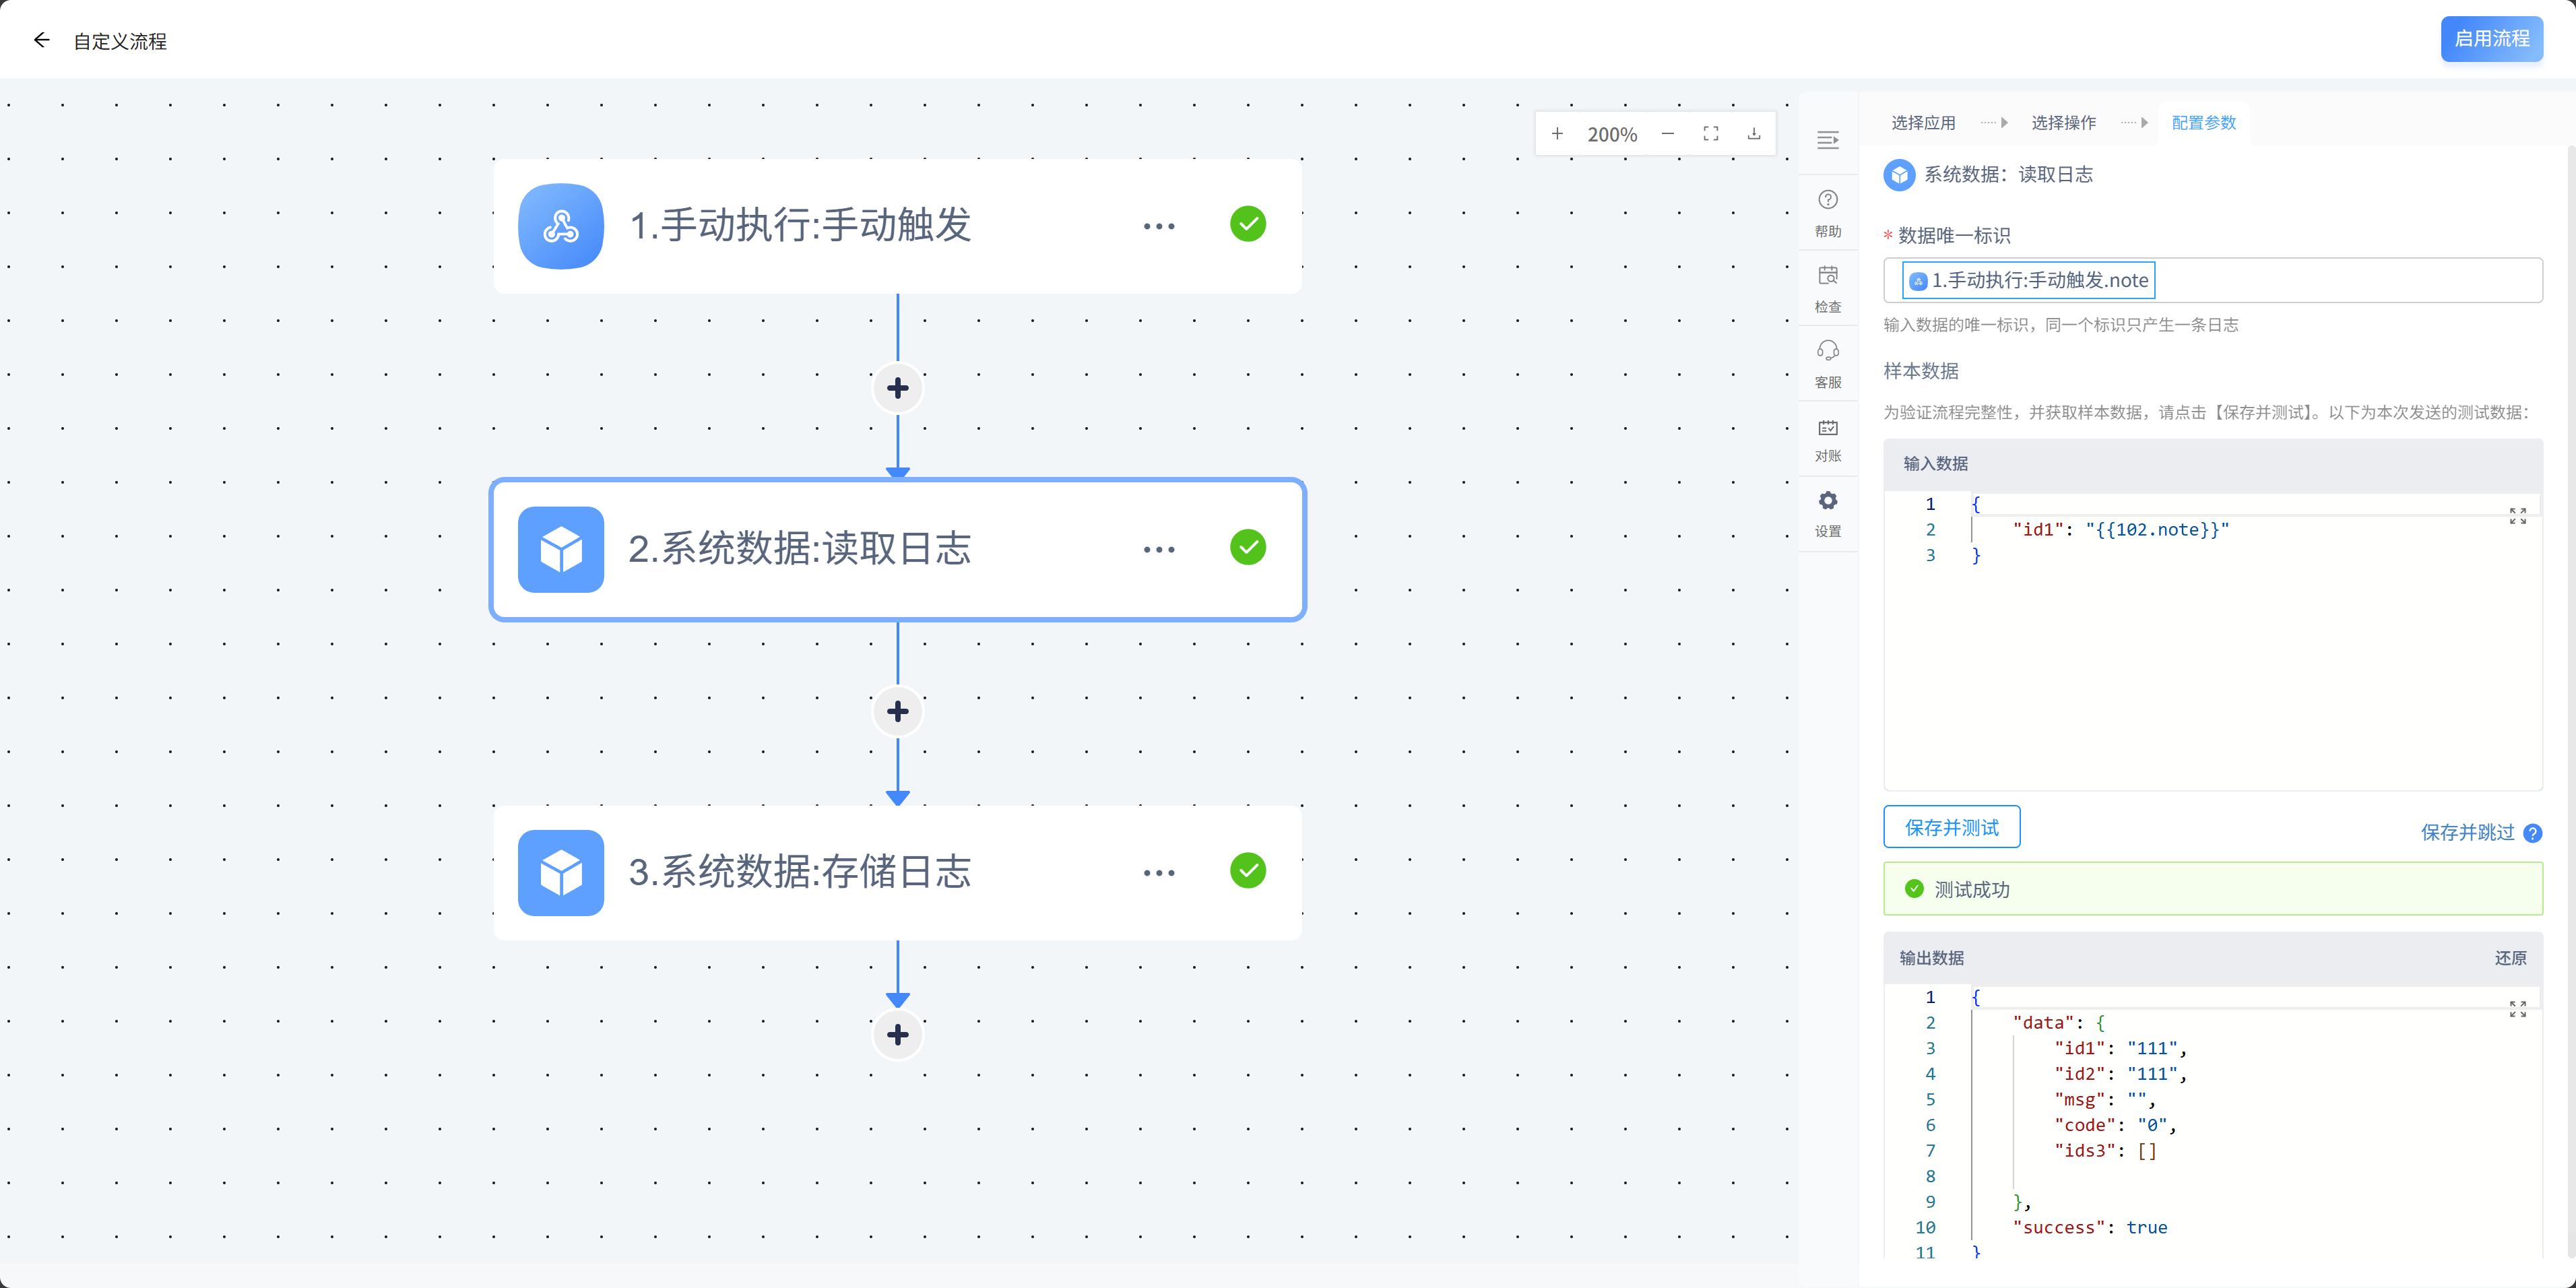Click the 保存并测试 button
Image resolution: width=2576 pixels, height=1288 pixels.
pyautogui.click(x=1951, y=827)
